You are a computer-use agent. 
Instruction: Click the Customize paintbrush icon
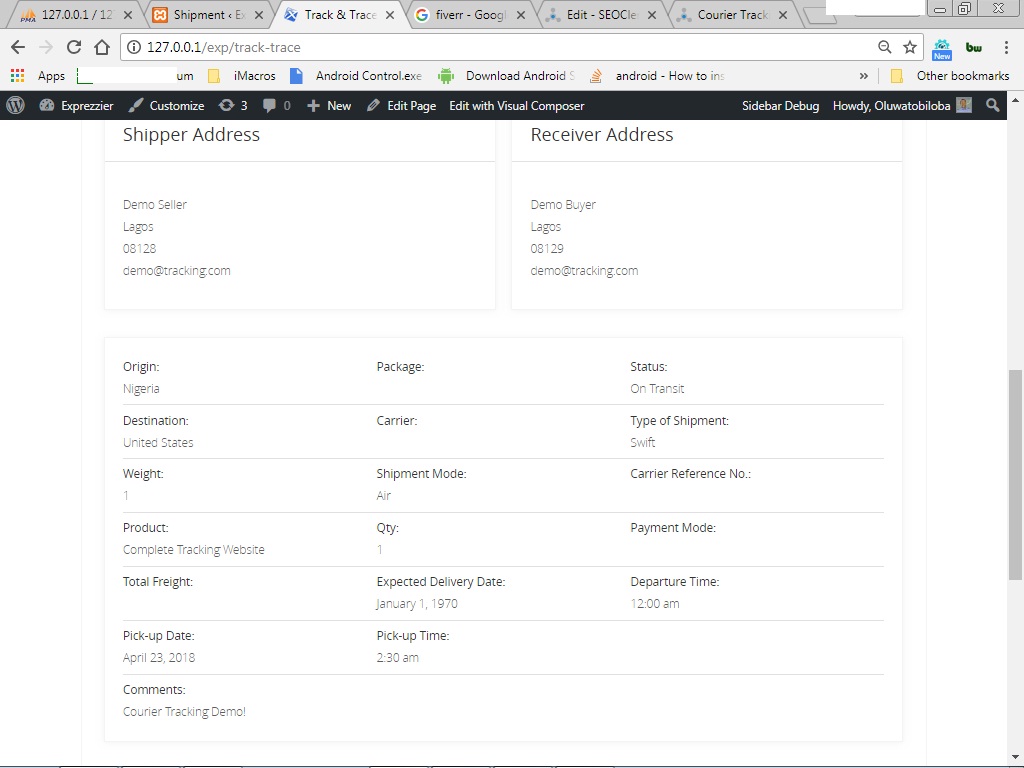point(136,105)
